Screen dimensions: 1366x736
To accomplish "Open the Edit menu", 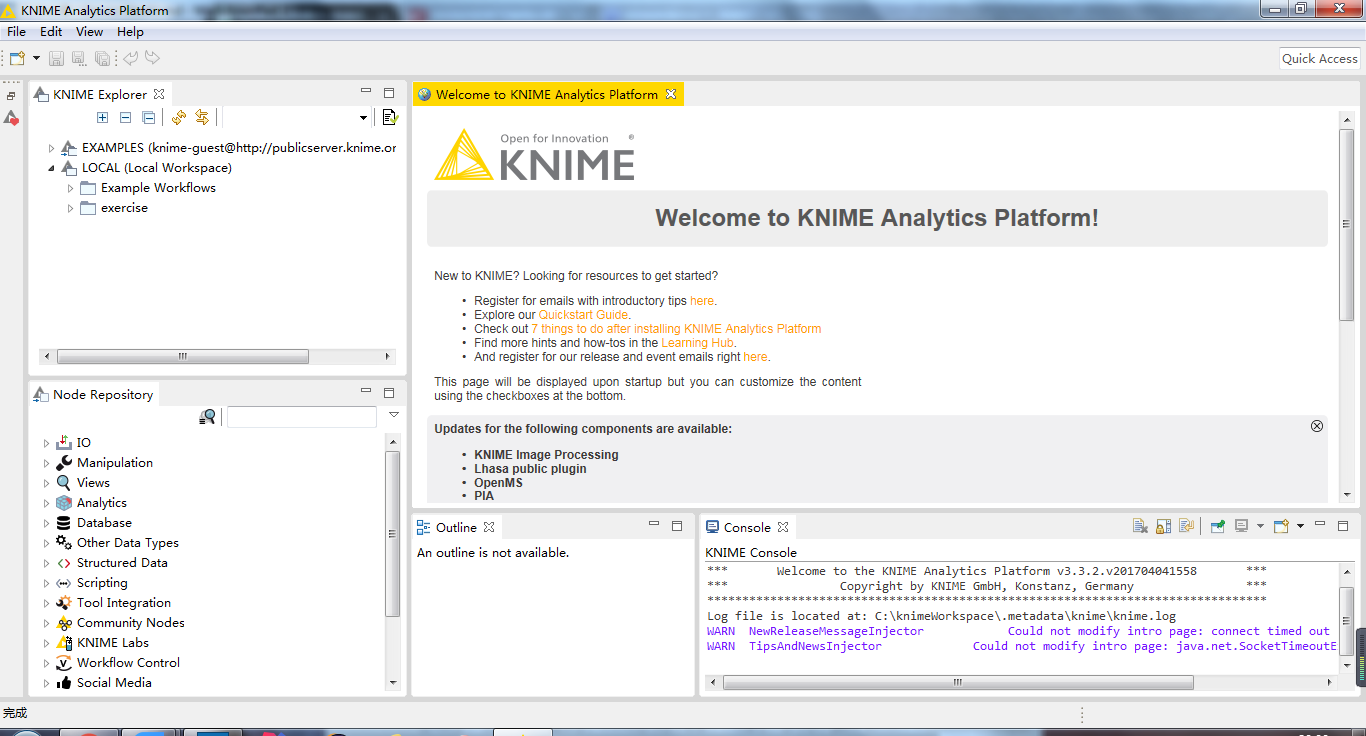I will pos(51,32).
